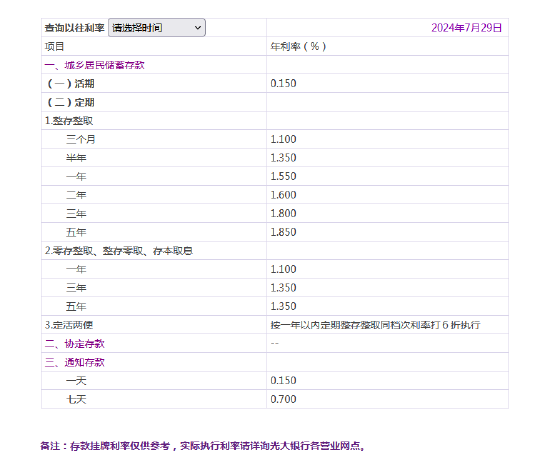Viewport: 550px width, 470px height.
Task: Select the 1.550 rate value
Action: [283, 176]
